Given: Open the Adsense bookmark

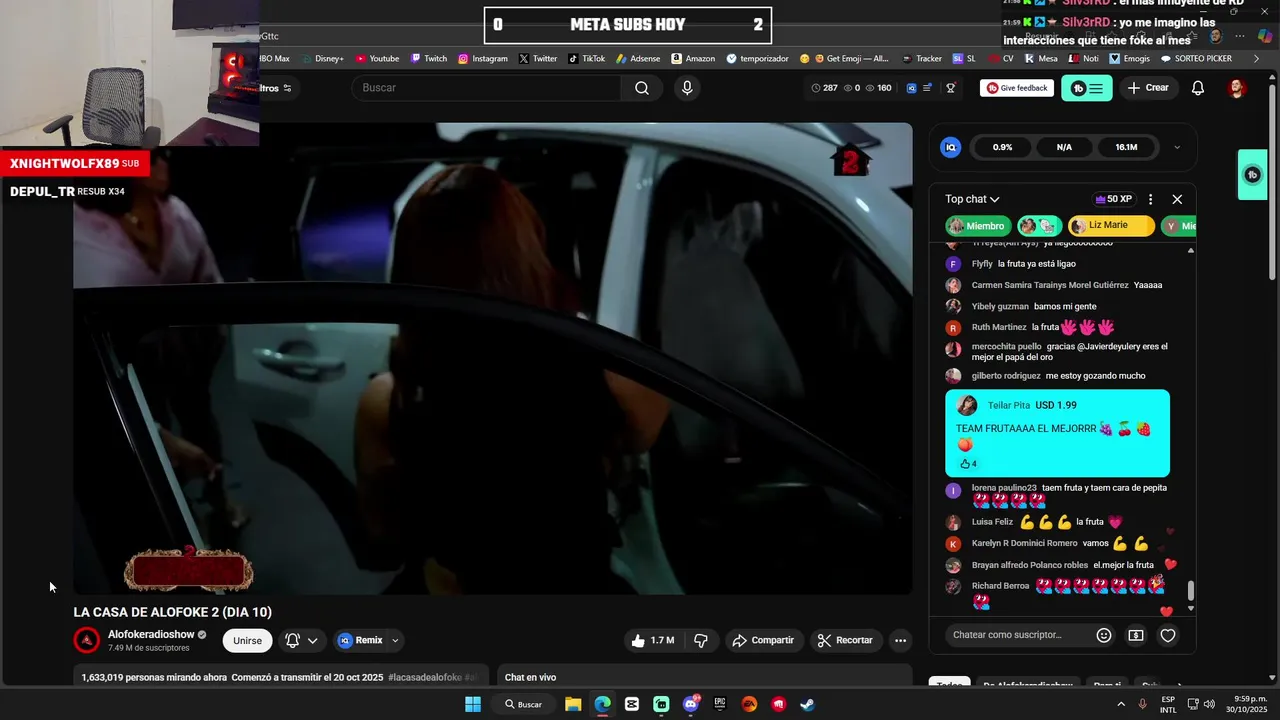Looking at the screenshot, I should [x=638, y=59].
